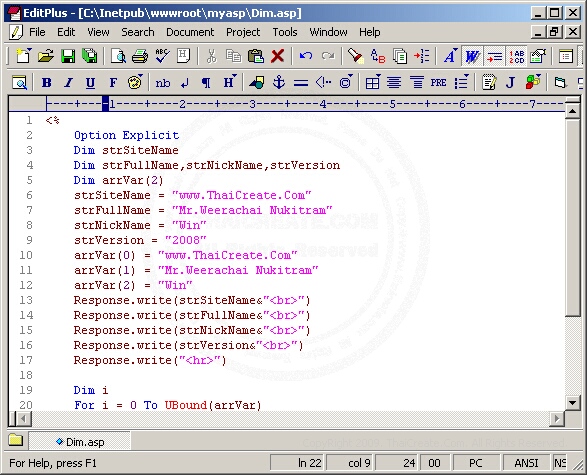The image size is (587, 475).
Task: Click the Paste clipboard icon
Action: (x=256, y=57)
